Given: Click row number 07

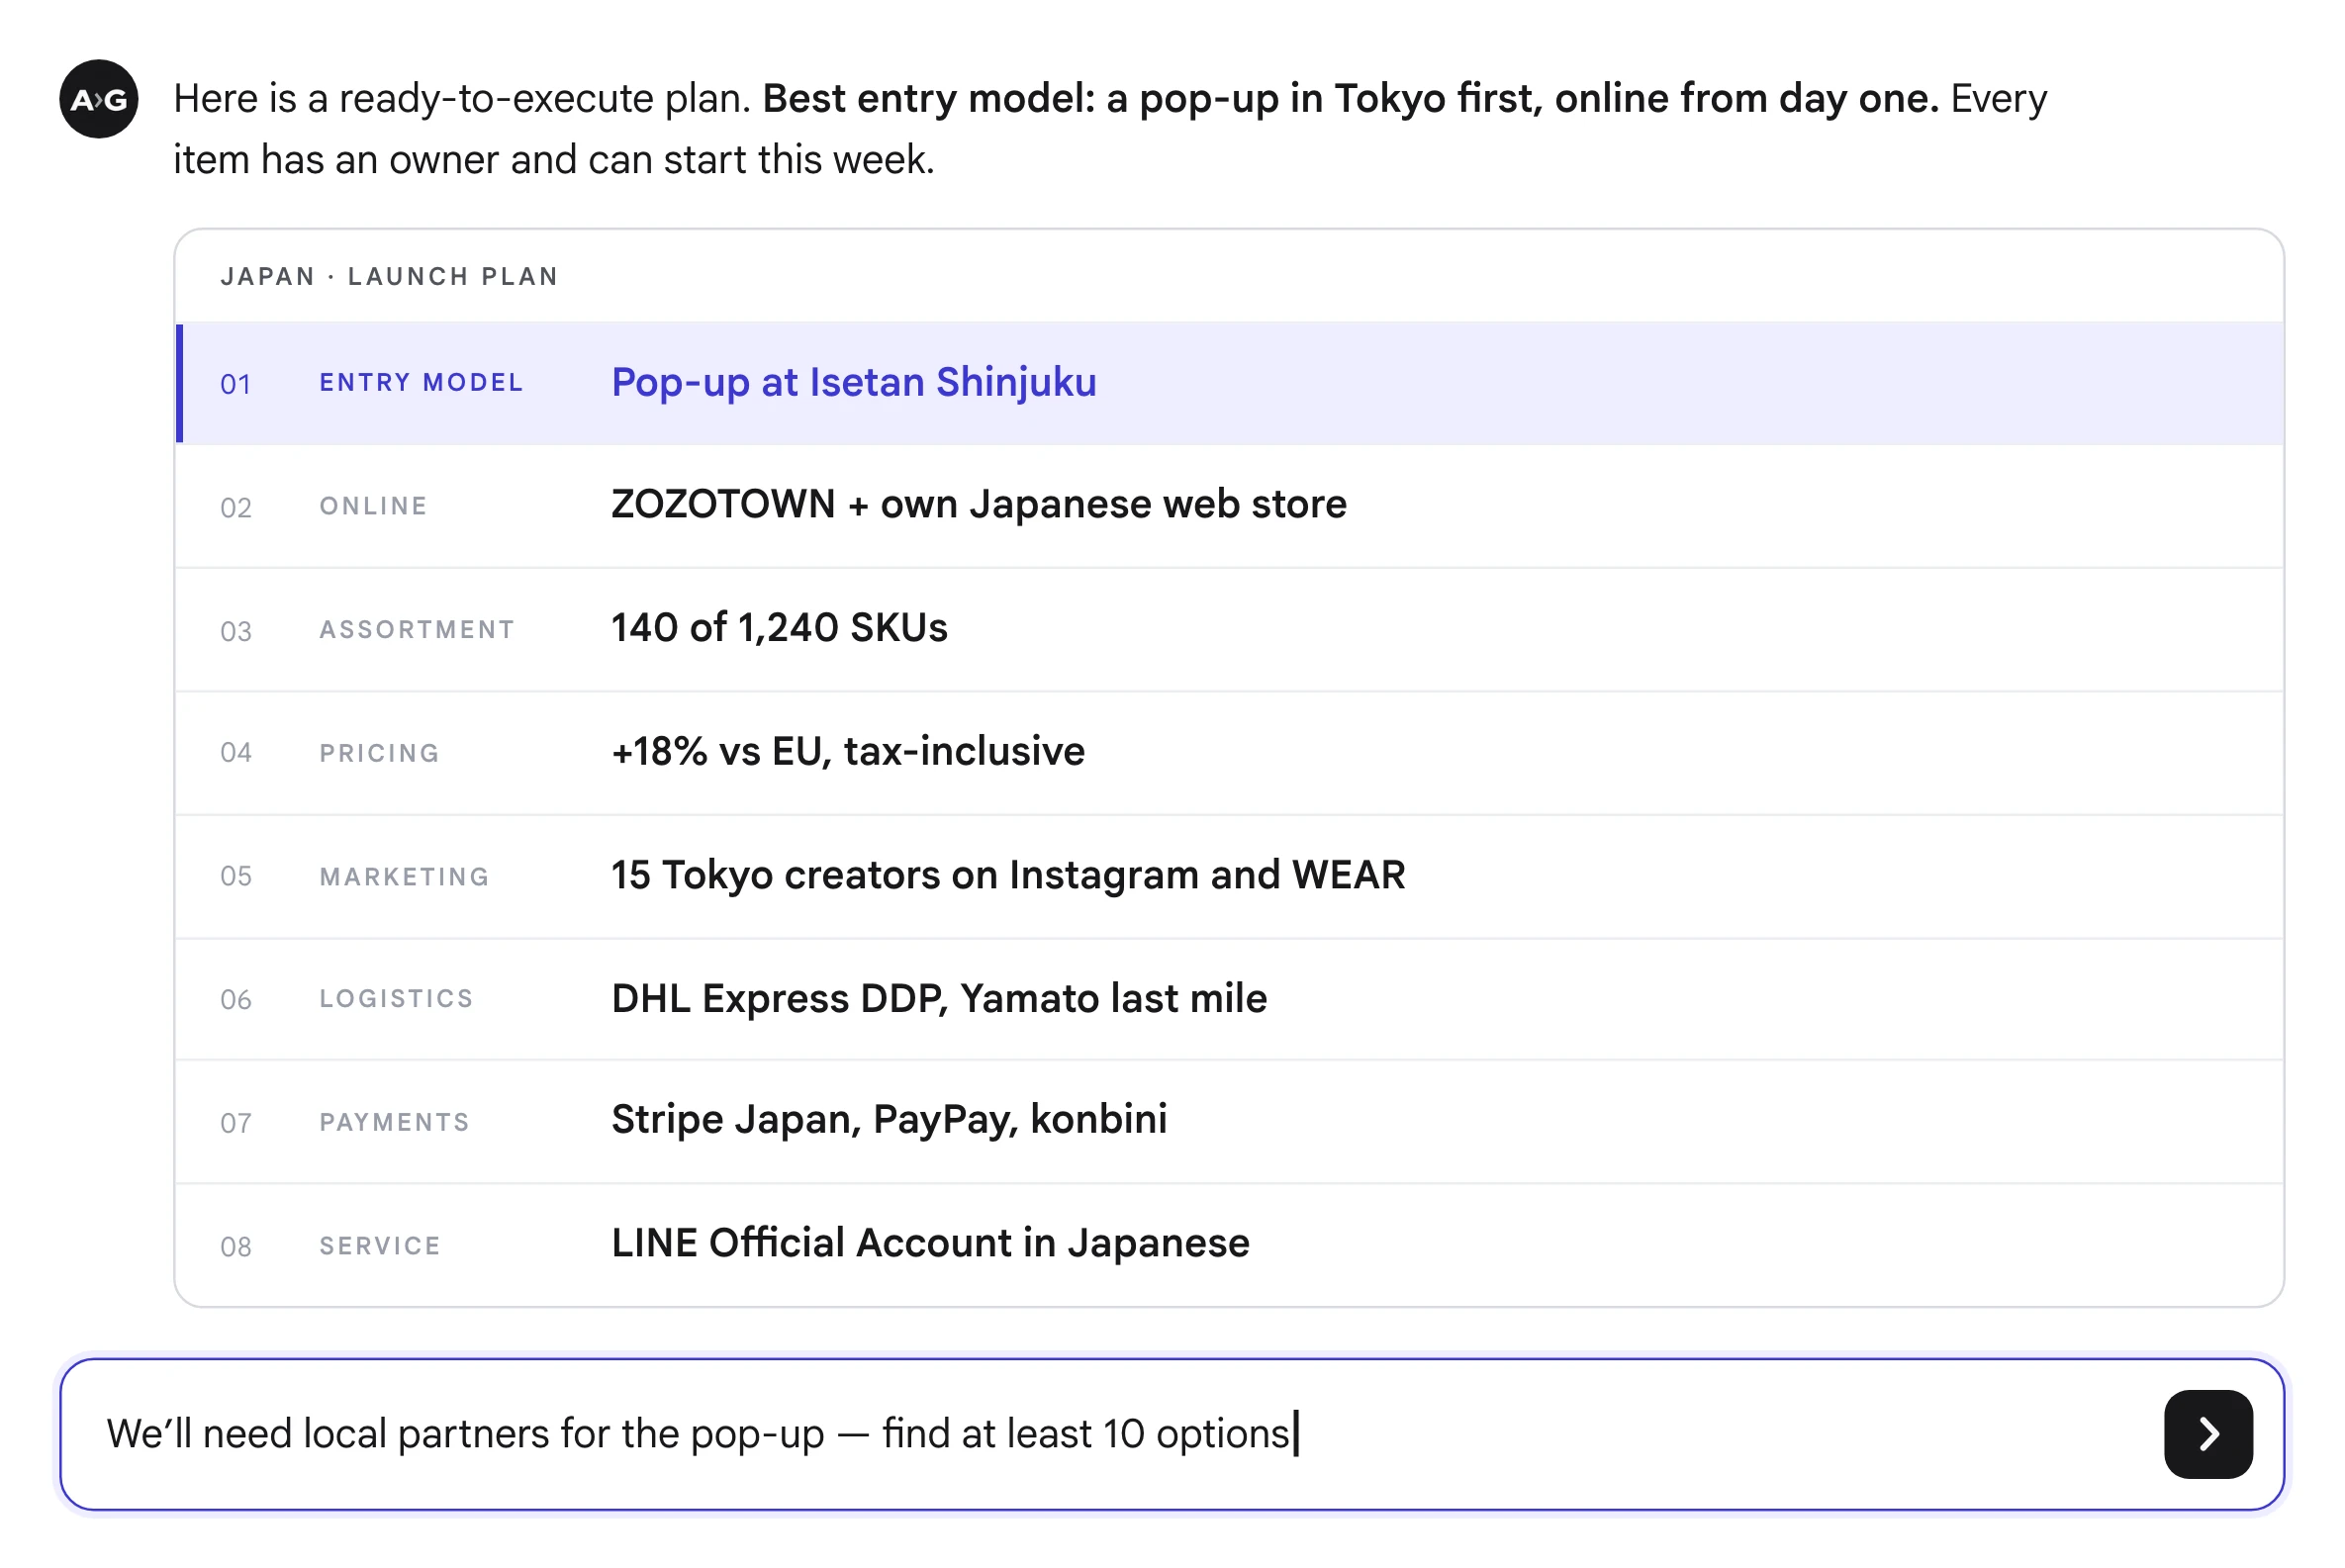Looking at the screenshot, I should pyautogui.click(x=235, y=1123).
